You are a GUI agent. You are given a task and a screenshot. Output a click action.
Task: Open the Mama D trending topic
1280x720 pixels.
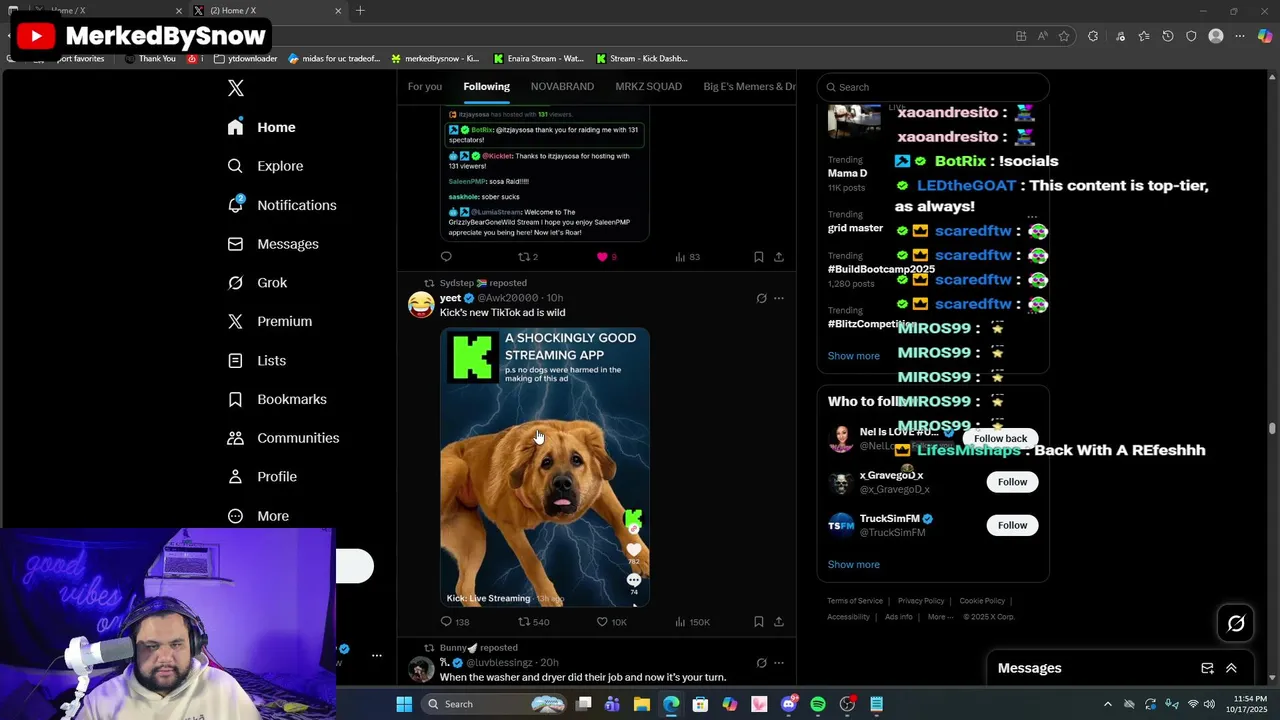click(x=847, y=173)
